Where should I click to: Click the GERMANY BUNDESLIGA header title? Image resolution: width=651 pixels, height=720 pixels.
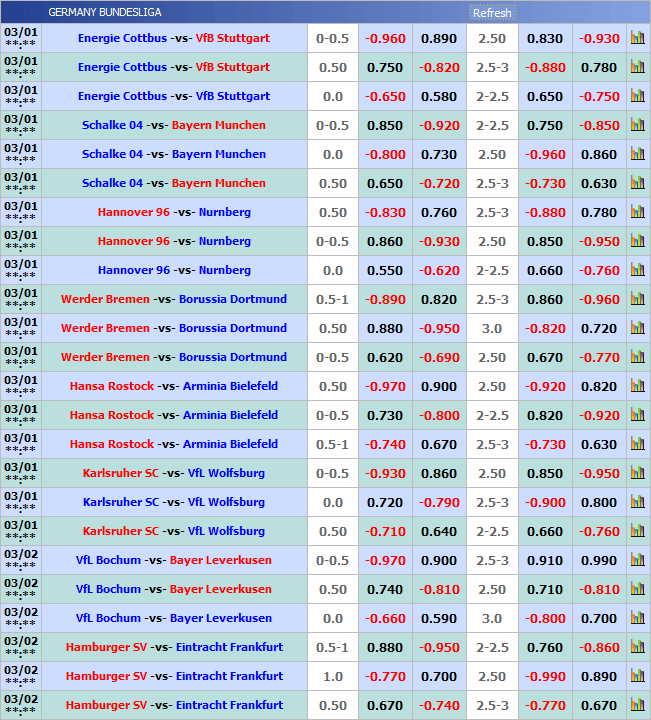coord(105,12)
